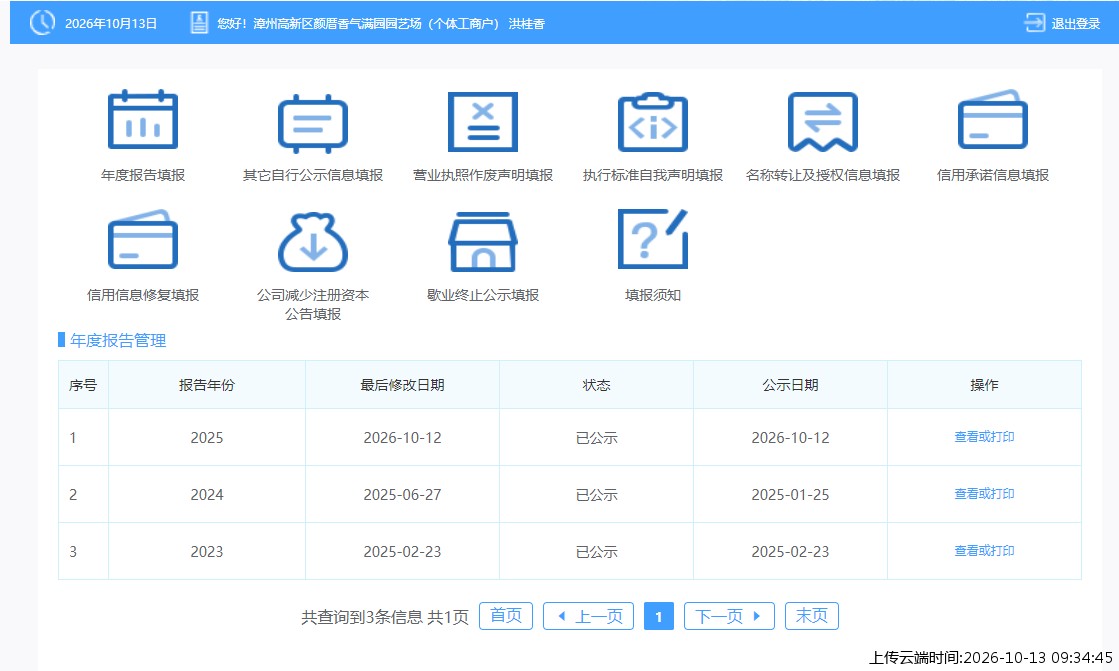Viewport: 1119px width, 671px height.
Task: Select page number 1
Action: click(659, 616)
